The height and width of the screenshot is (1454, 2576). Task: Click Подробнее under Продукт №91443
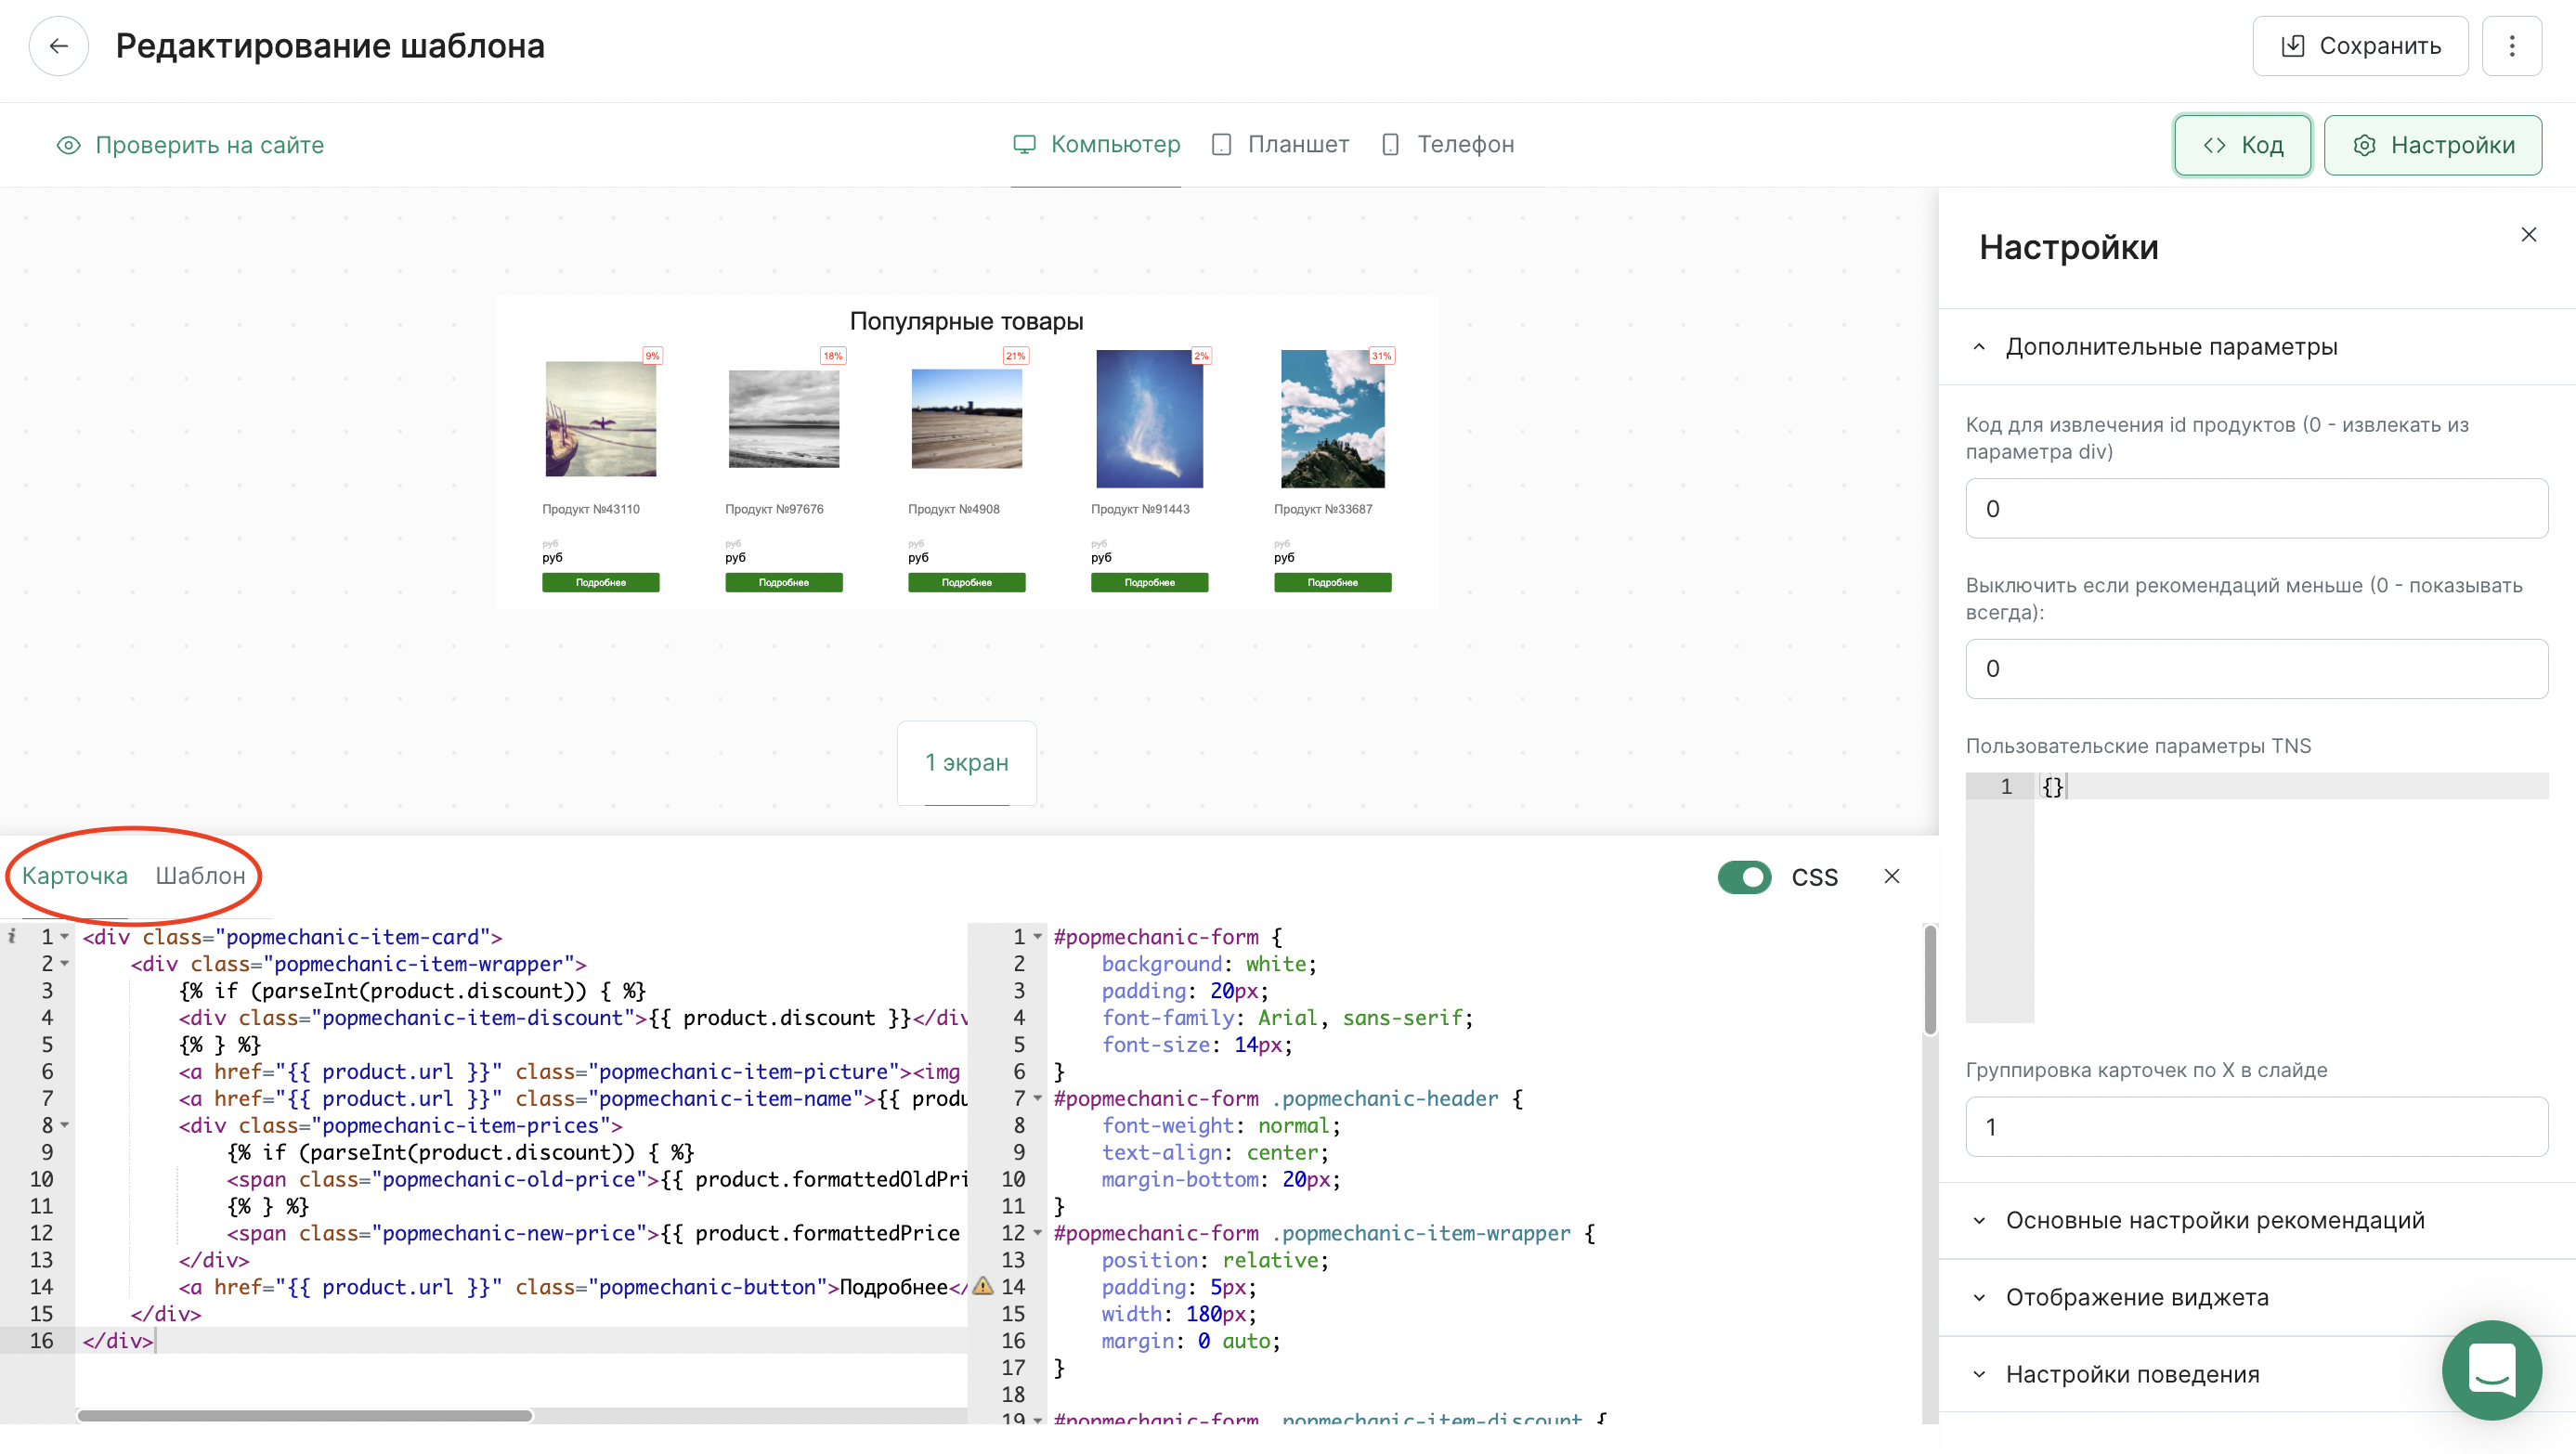point(1149,583)
